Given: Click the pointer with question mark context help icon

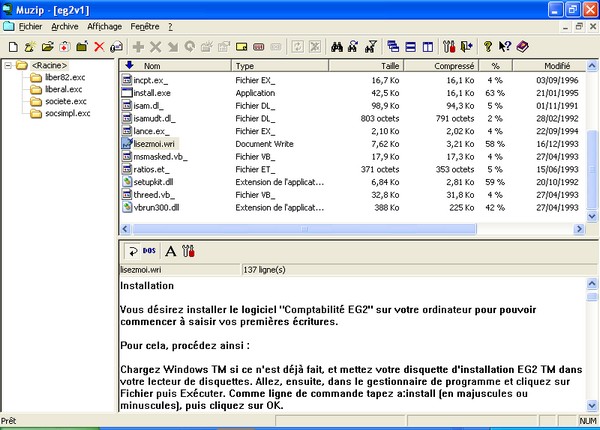Looking at the screenshot, I should pos(505,47).
